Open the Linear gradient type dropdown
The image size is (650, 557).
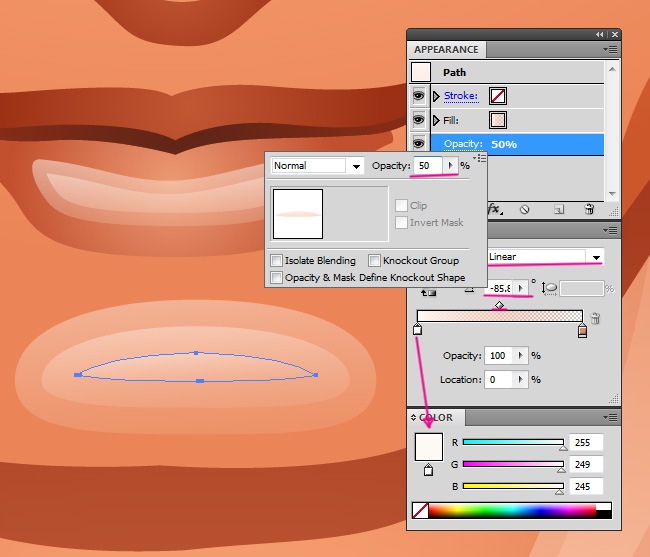[596, 257]
